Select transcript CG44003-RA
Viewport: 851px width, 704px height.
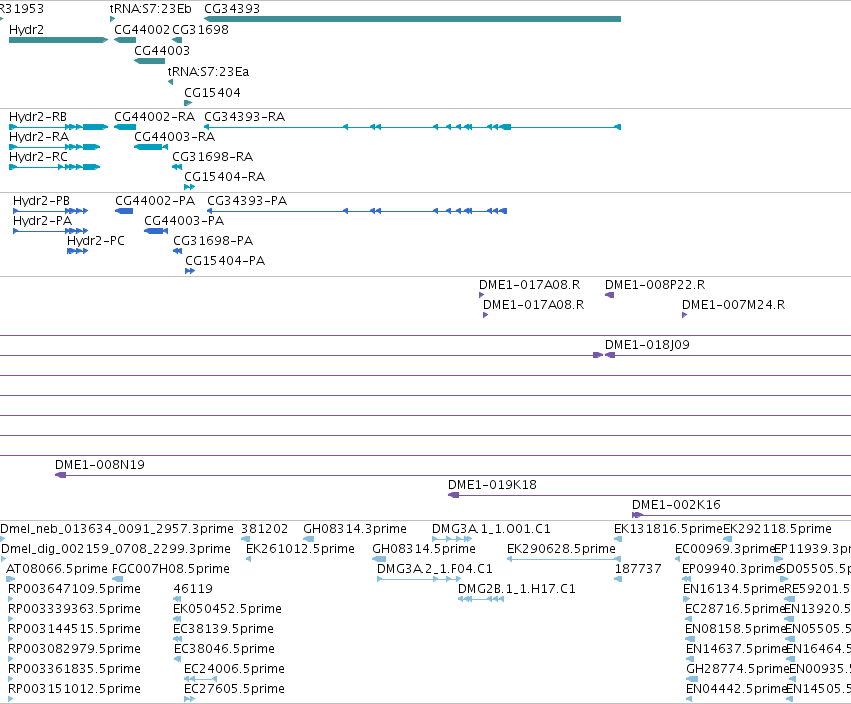(x=151, y=147)
